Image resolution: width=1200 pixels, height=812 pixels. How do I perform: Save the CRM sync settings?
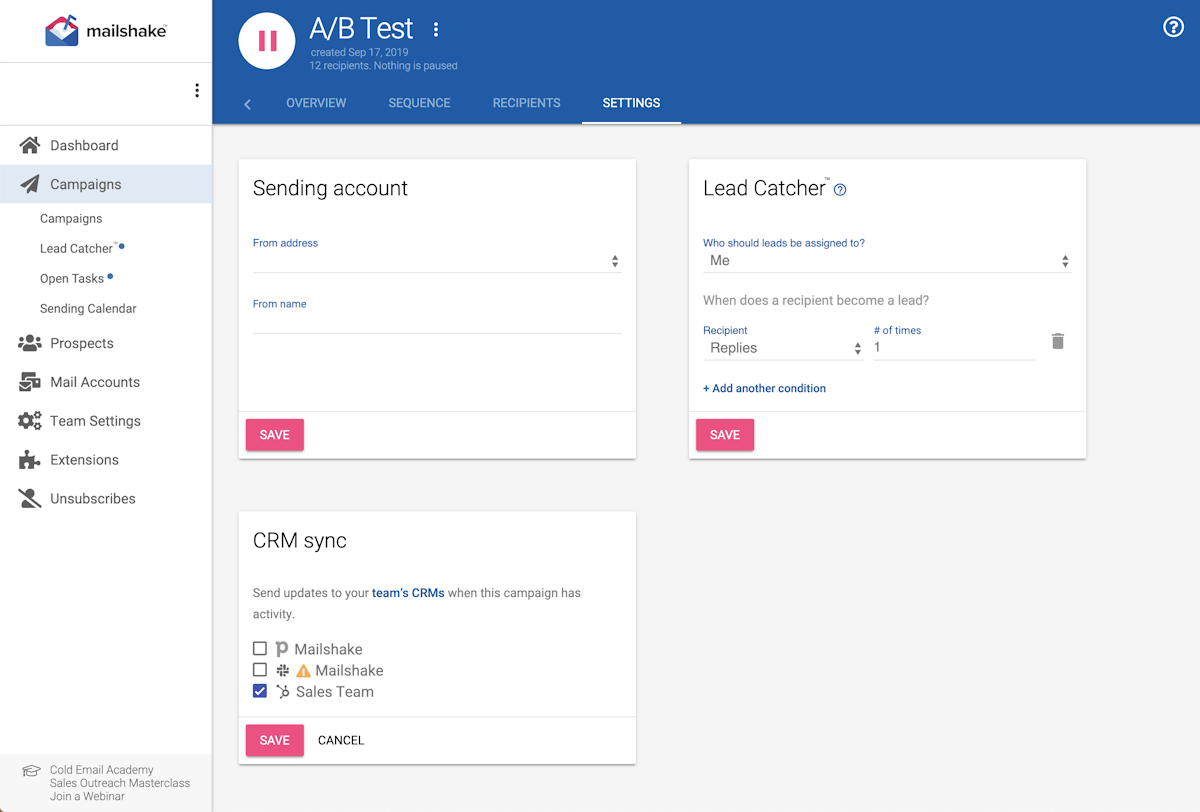click(x=275, y=740)
